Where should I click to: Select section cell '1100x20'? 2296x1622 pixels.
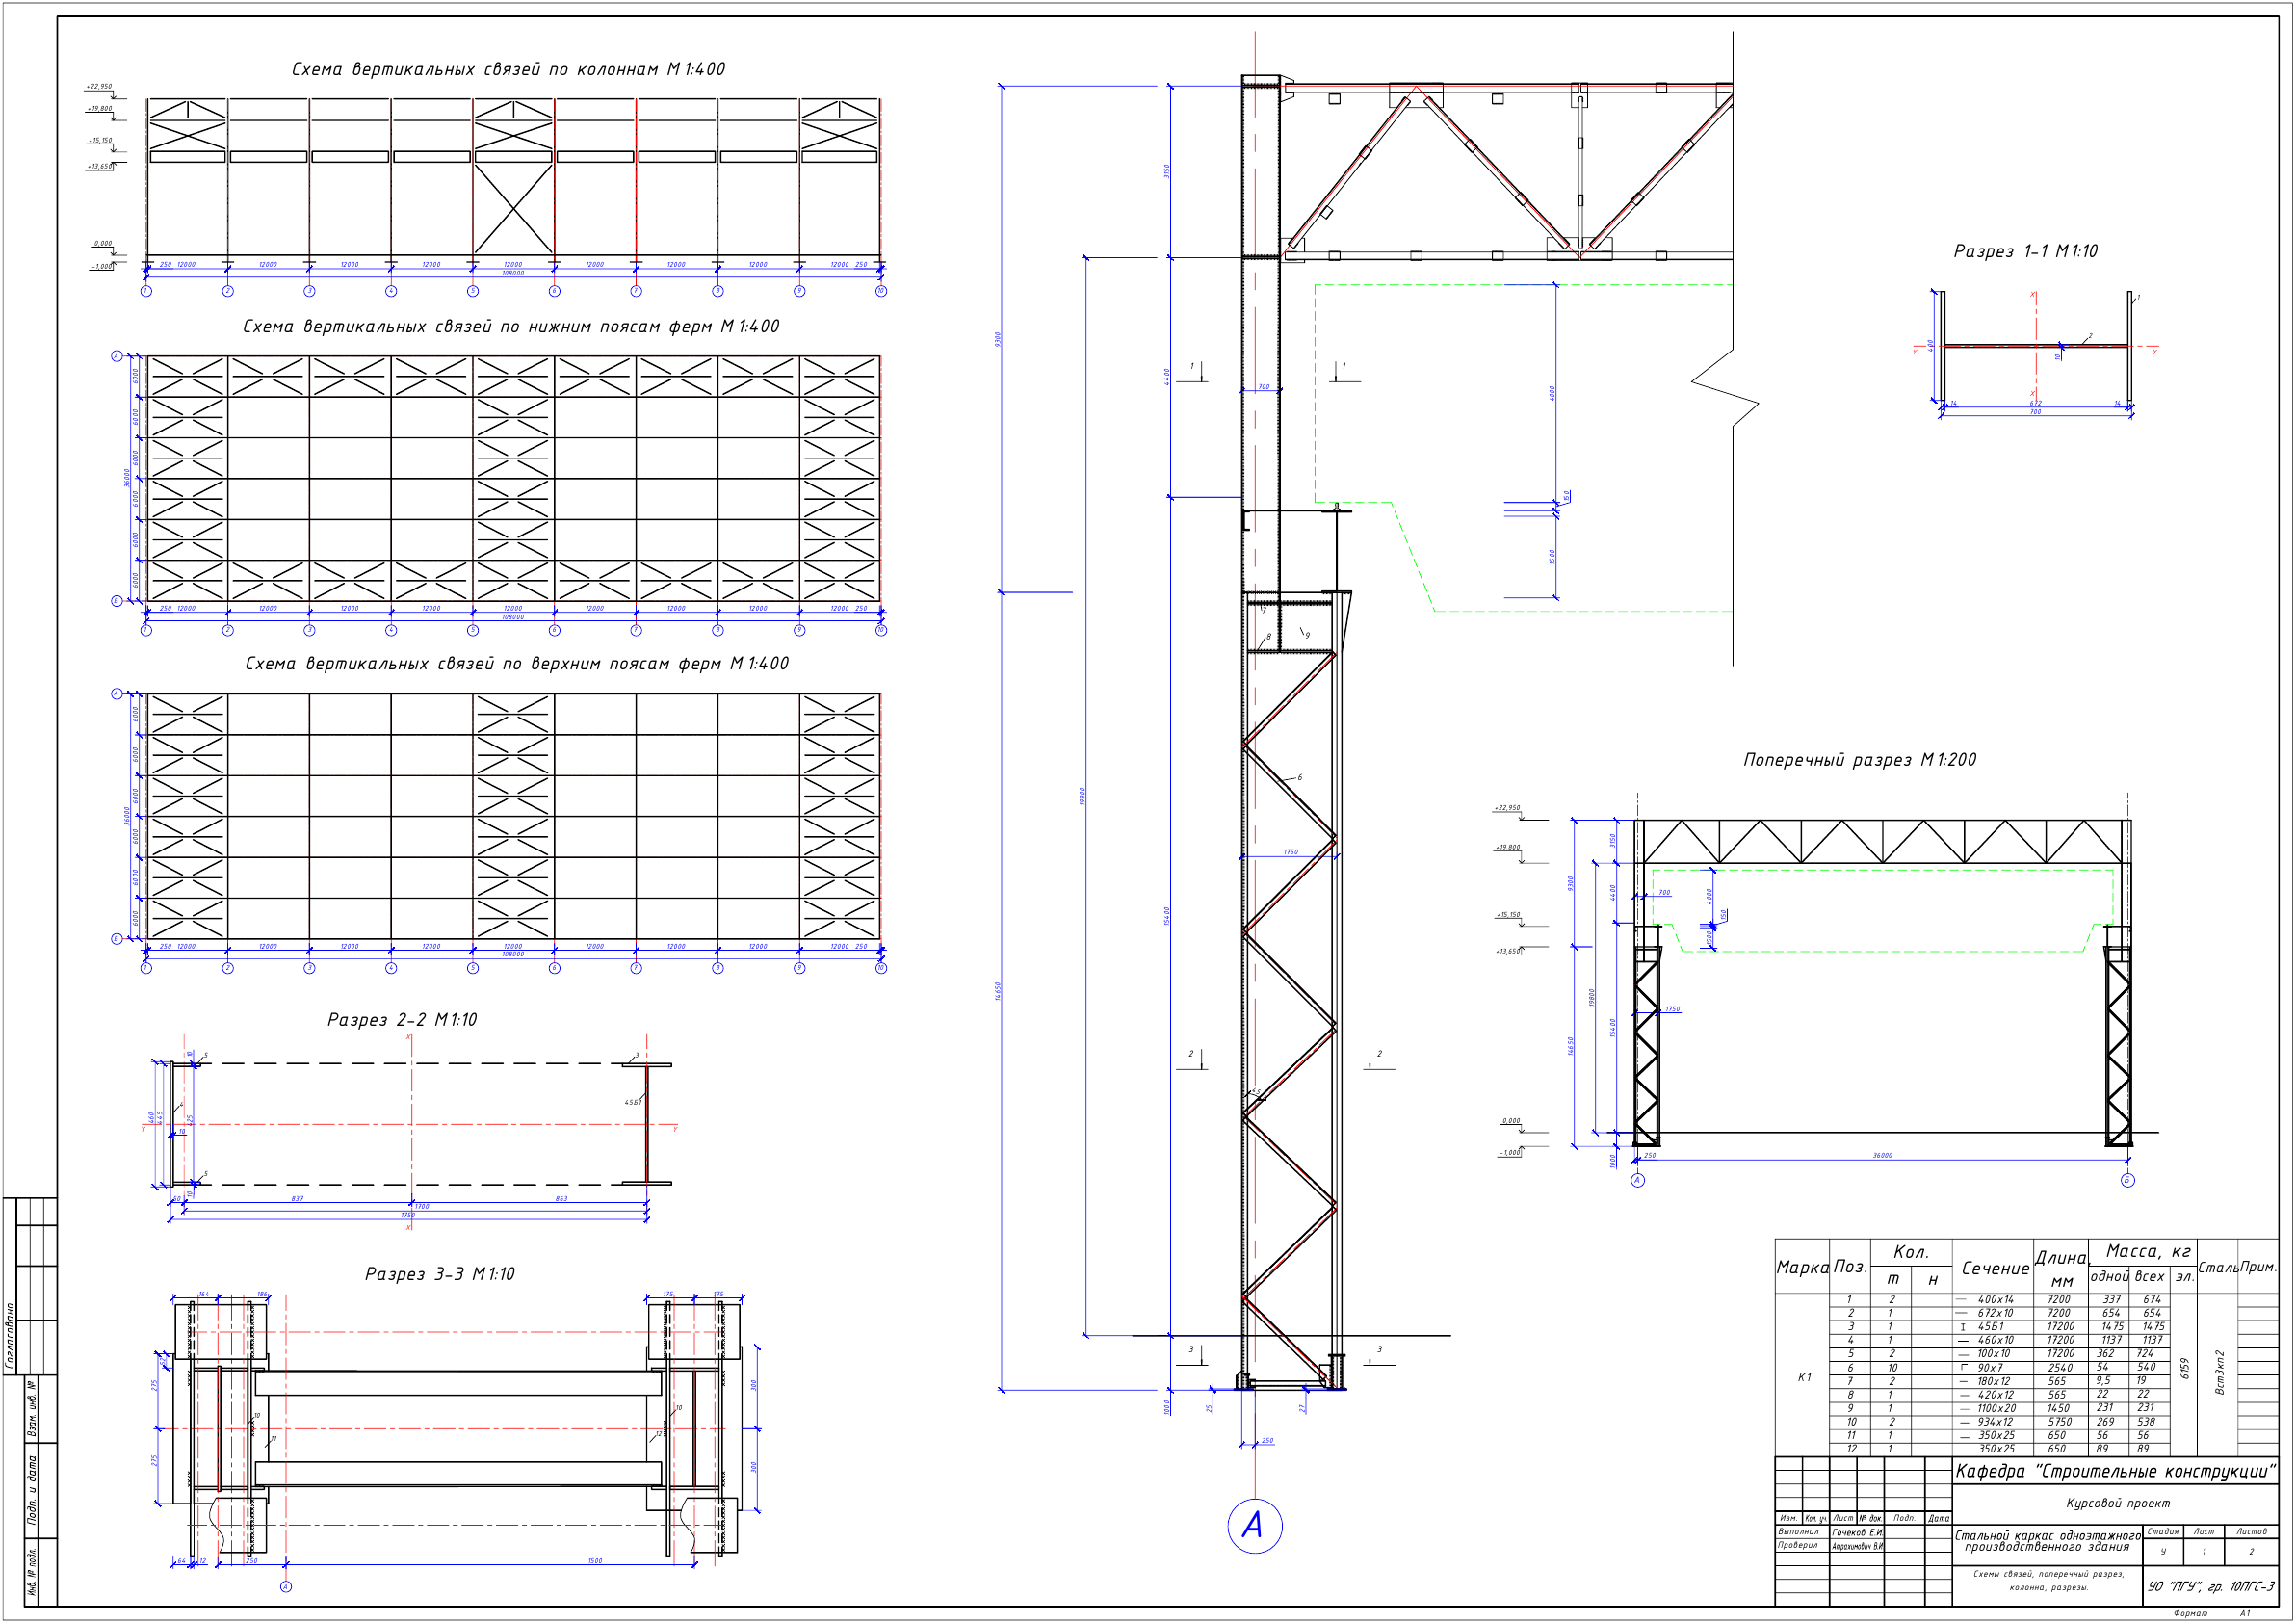pyautogui.click(x=1997, y=1409)
